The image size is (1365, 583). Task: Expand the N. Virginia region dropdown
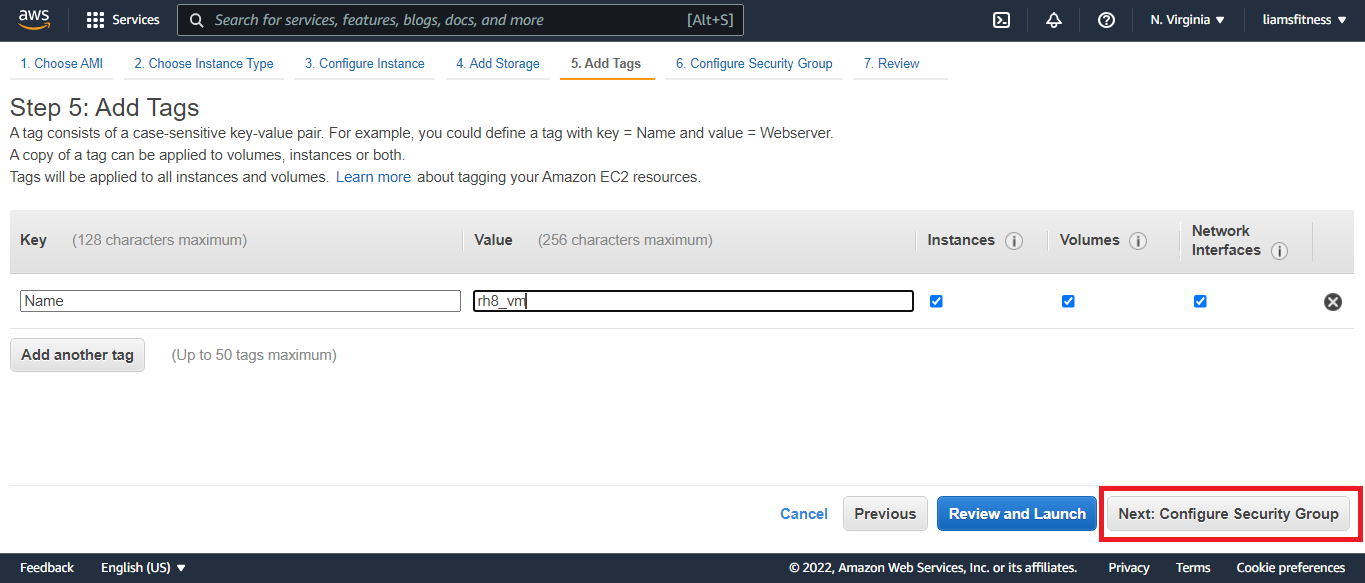1187,20
